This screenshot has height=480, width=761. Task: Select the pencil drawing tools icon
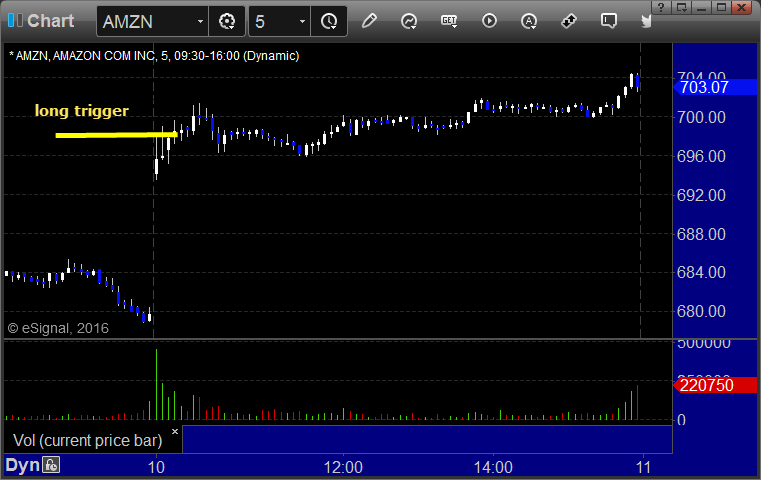click(x=369, y=21)
